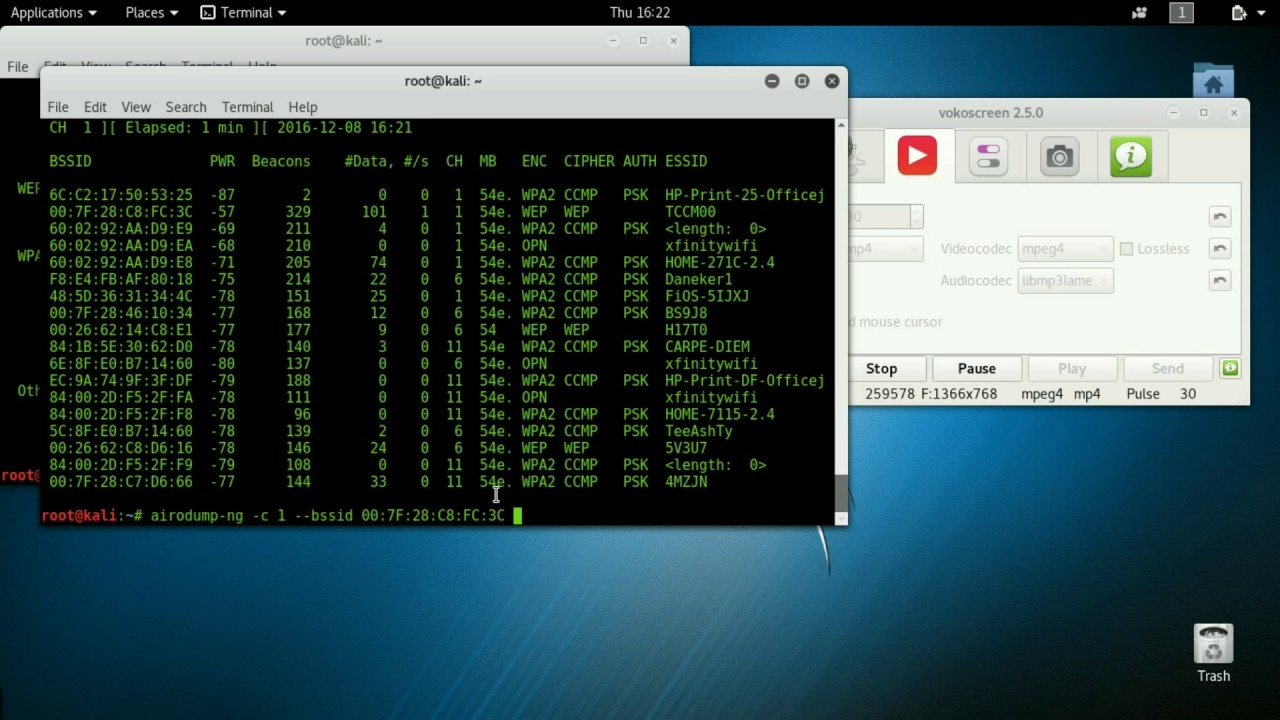
Task: Click BSSID 6C:C2:17:50:53:25
Action: [x=121, y=195]
